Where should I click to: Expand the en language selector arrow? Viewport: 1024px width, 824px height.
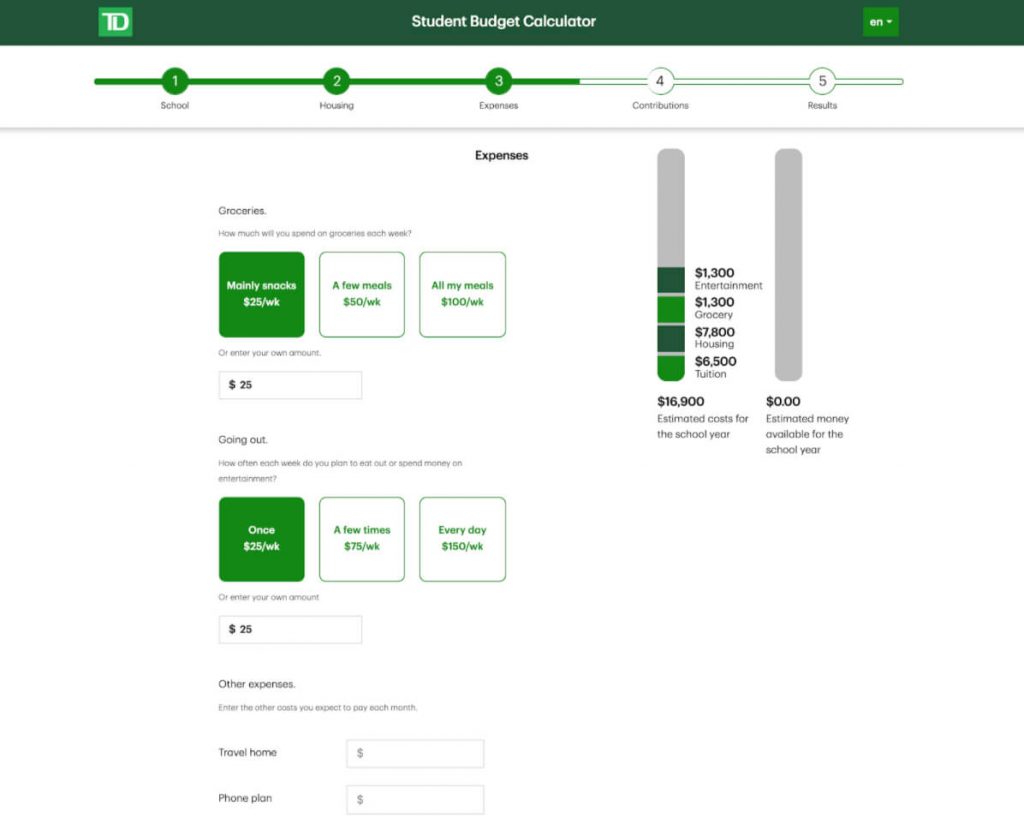891,21
